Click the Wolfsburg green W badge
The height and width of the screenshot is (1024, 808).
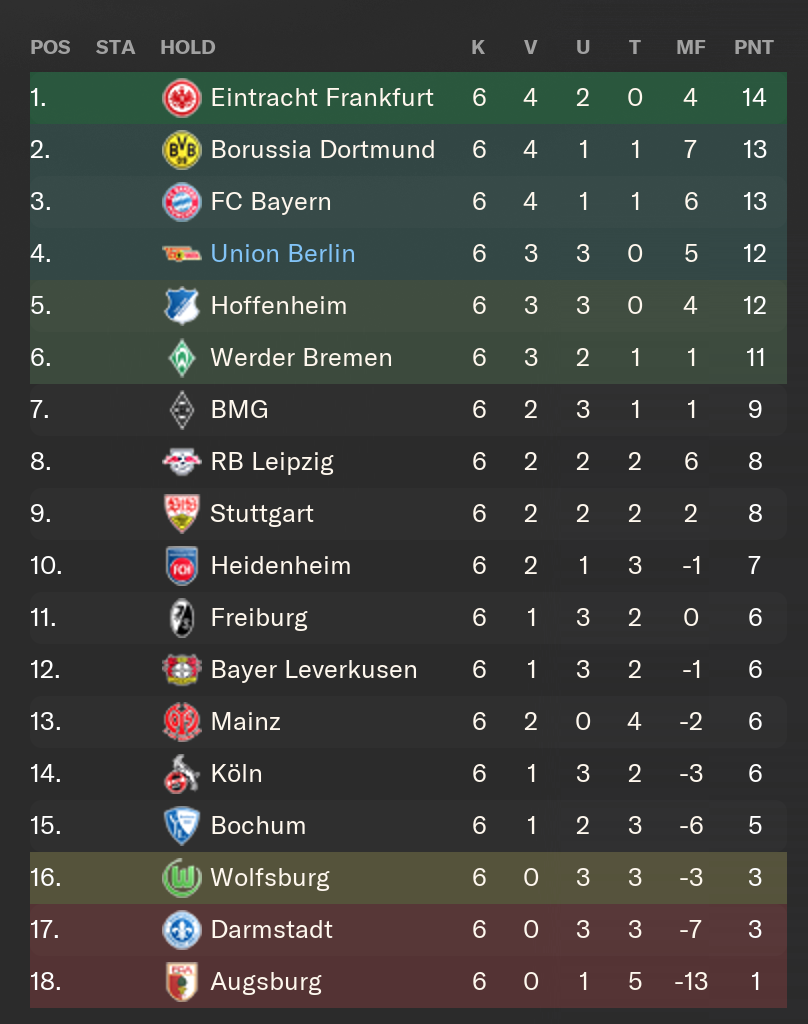pos(182,878)
